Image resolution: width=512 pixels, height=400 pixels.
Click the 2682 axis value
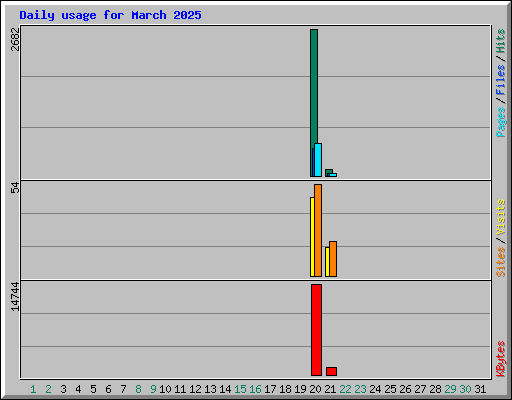tap(15, 39)
